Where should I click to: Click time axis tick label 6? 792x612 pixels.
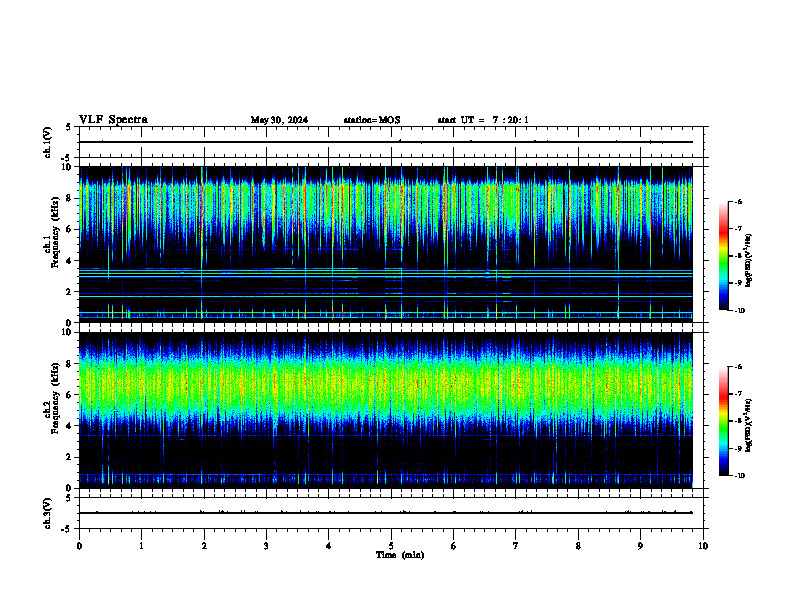point(454,546)
